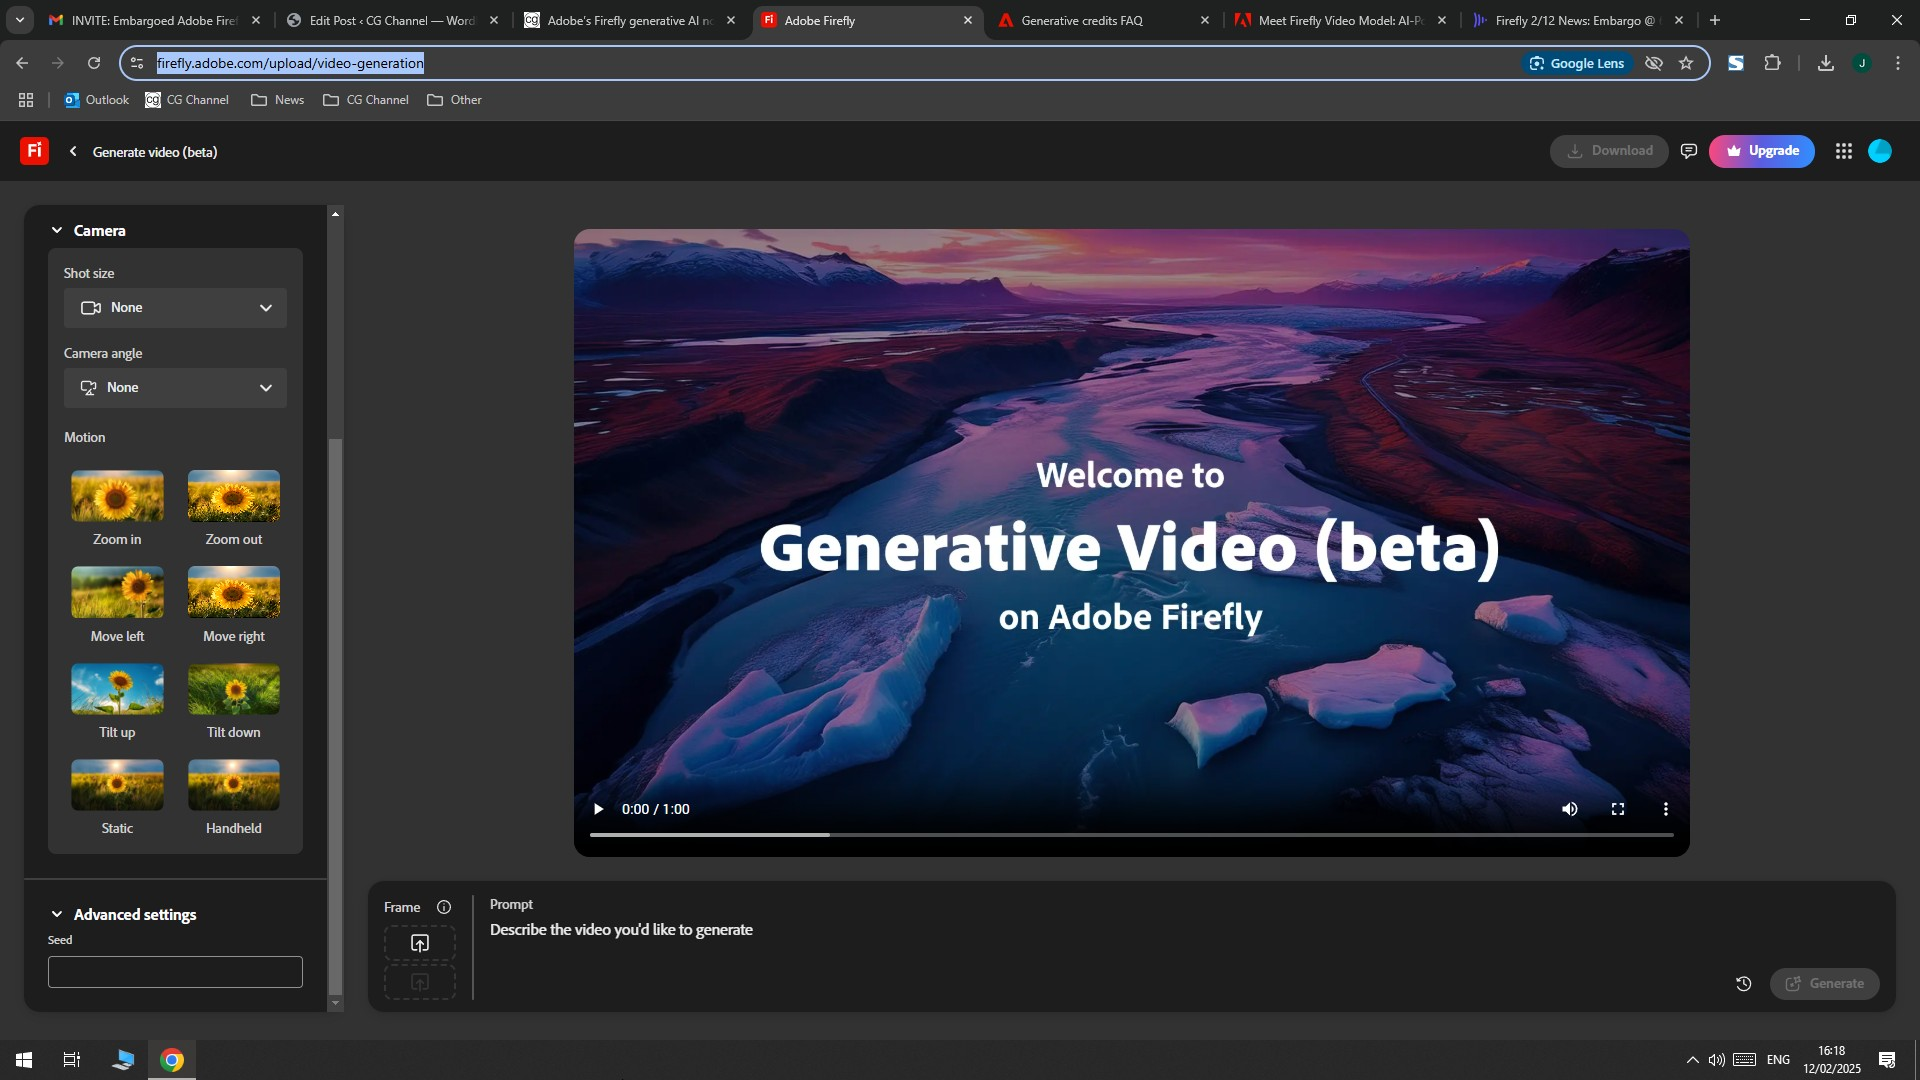Open the feedback chat icon
1920x1080 pixels.
click(1689, 151)
